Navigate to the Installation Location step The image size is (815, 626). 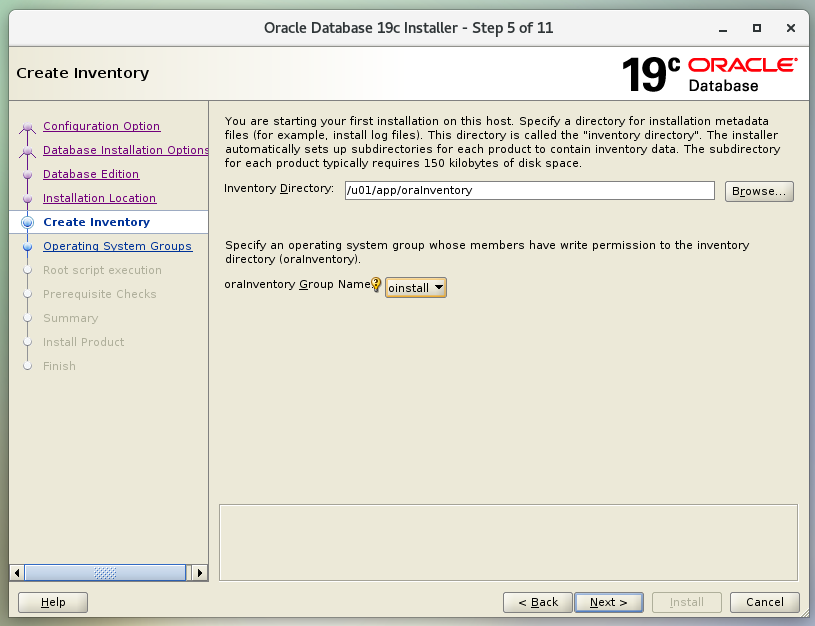(99, 198)
